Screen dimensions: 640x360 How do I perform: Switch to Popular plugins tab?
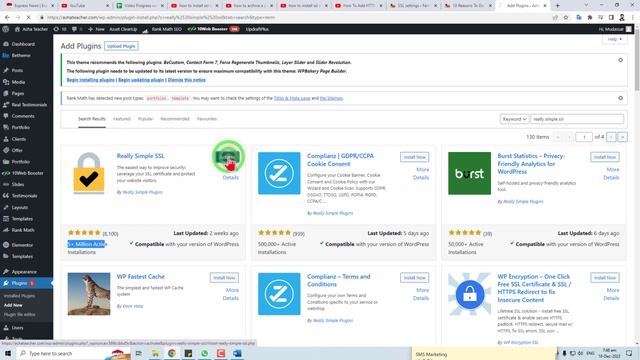[x=145, y=119]
